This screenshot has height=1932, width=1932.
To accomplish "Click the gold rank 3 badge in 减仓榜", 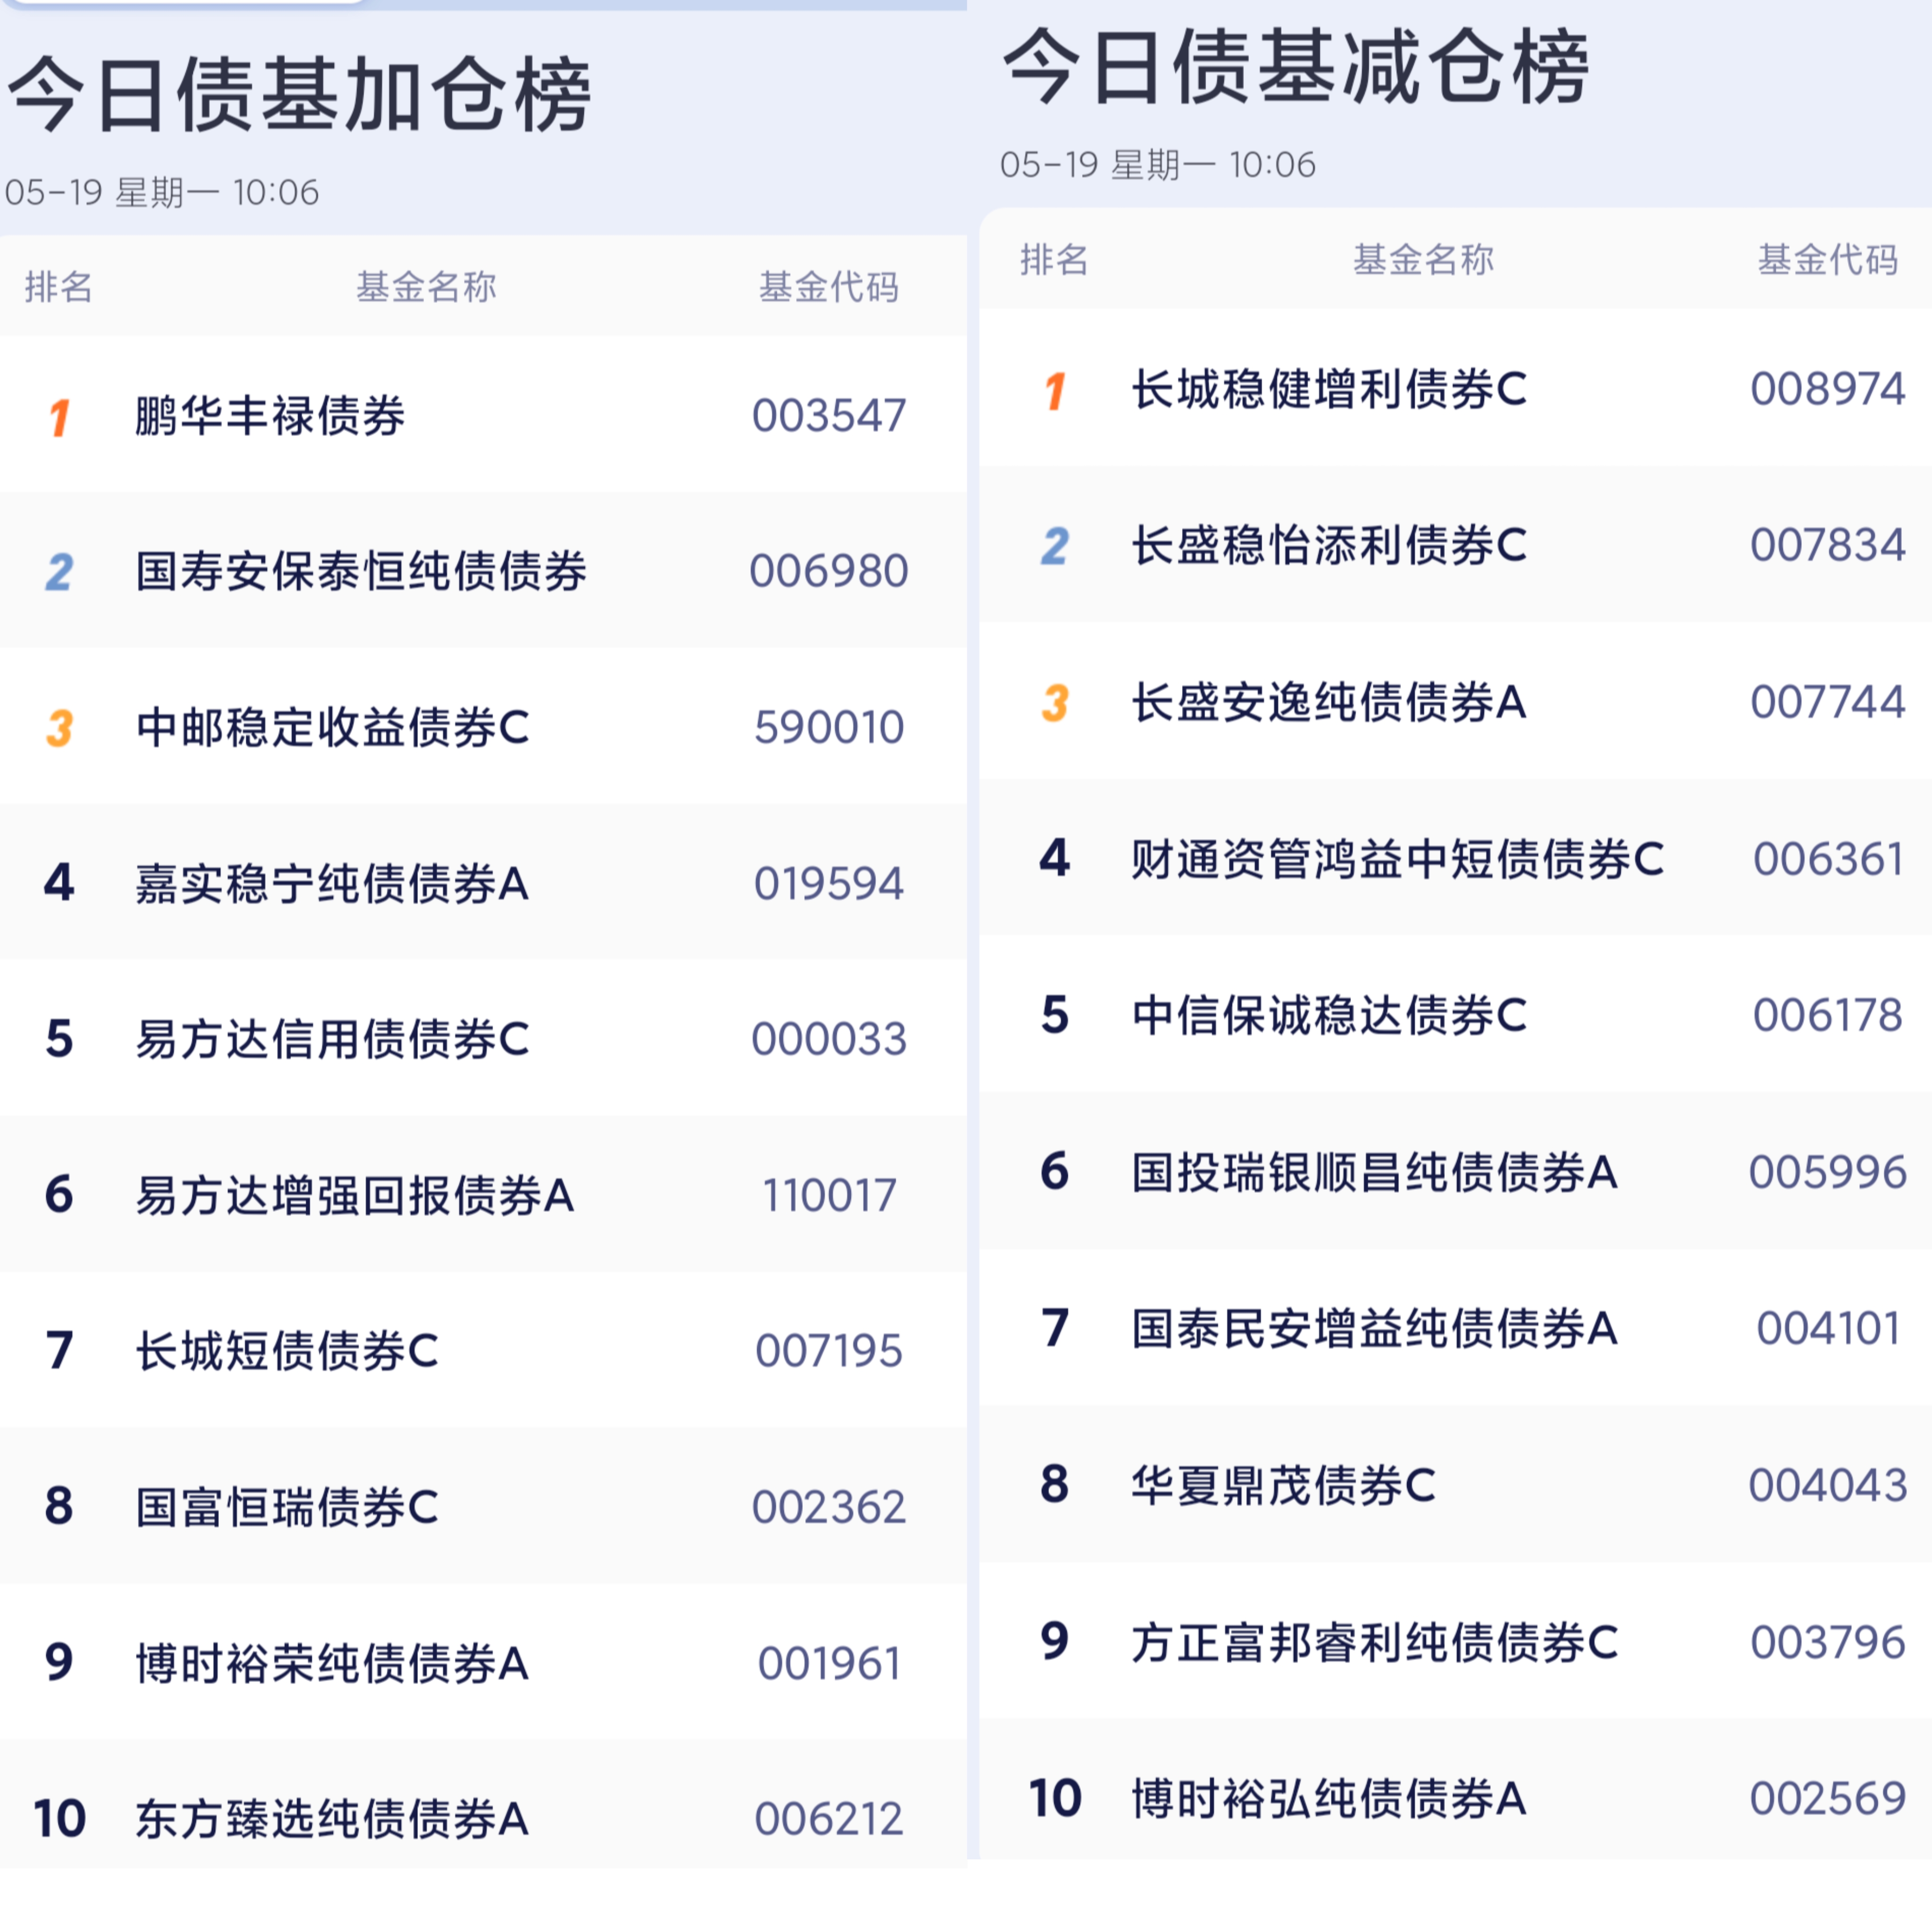I will pyautogui.click(x=1055, y=703).
